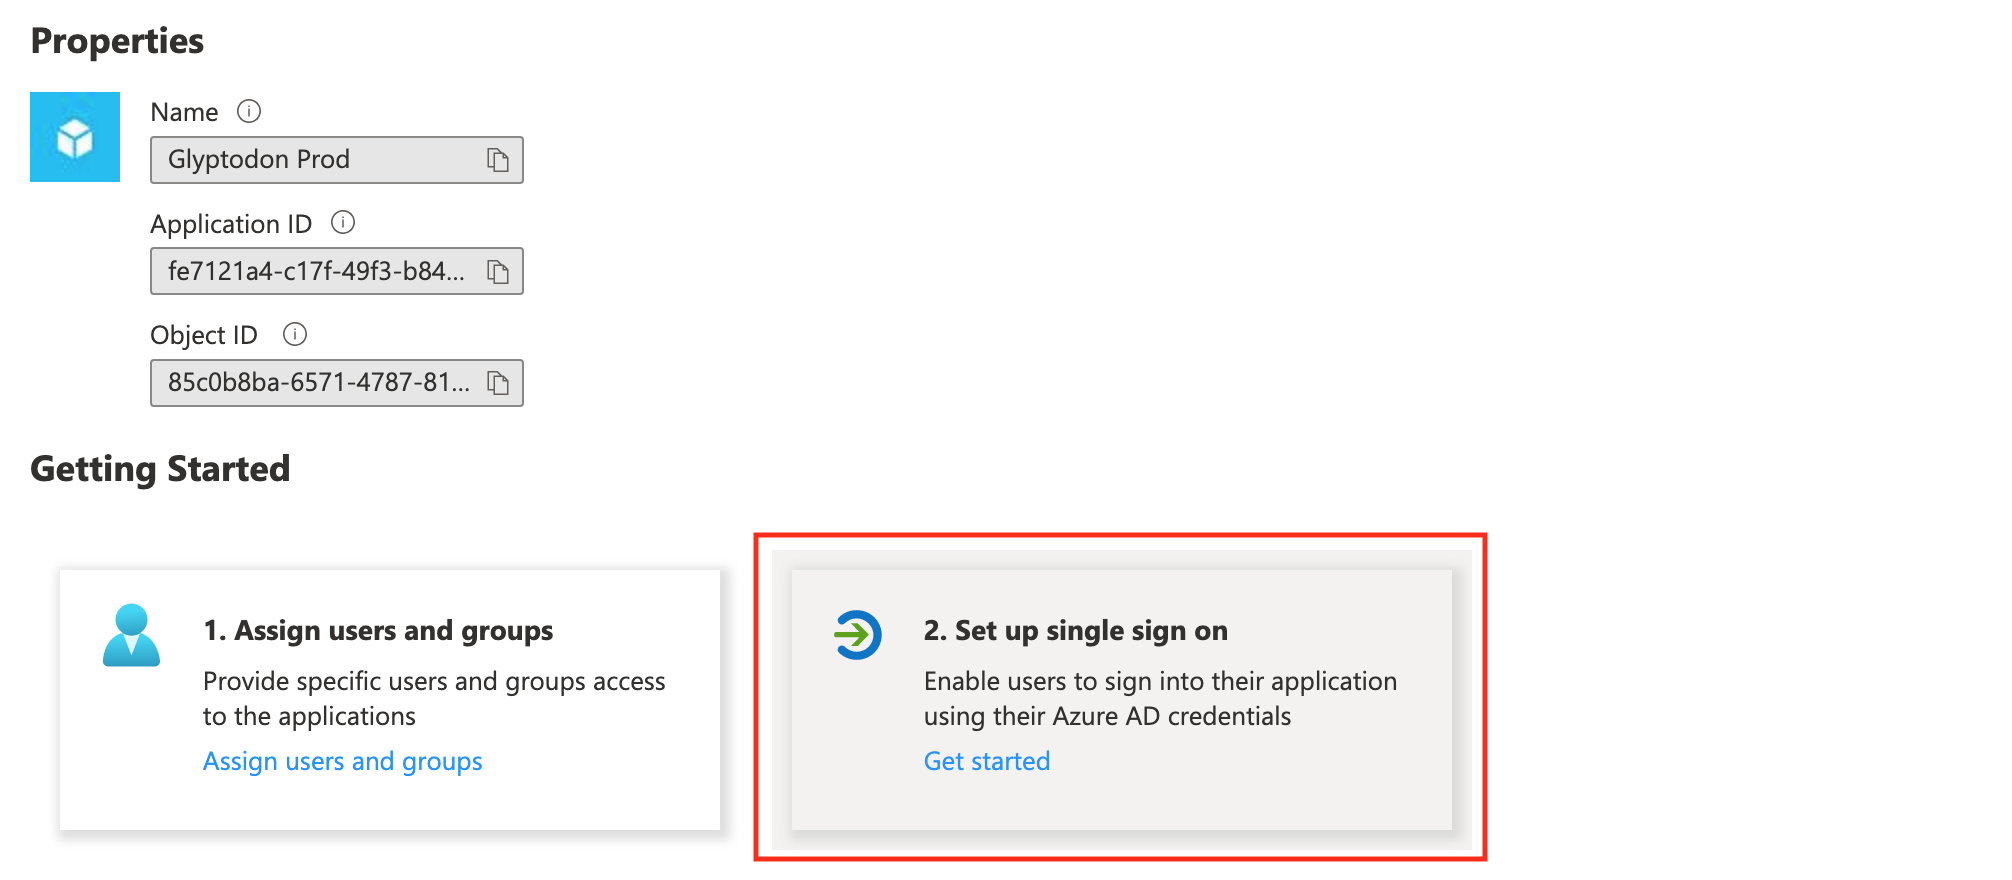This screenshot has width=2012, height=880.
Task: Open the Assign users and groups link
Action: point(342,762)
